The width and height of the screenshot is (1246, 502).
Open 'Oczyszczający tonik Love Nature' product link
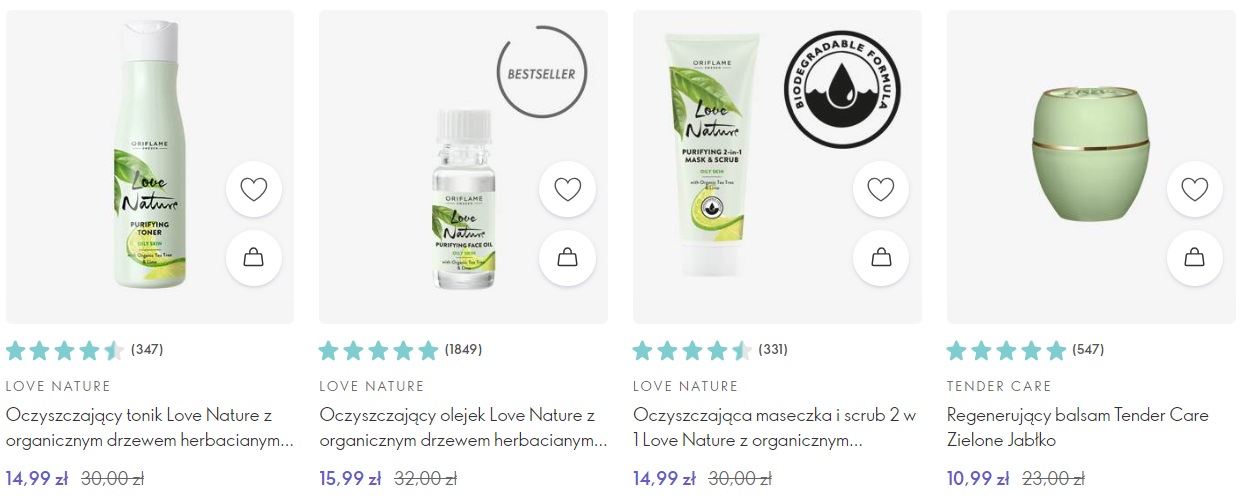click(150, 427)
